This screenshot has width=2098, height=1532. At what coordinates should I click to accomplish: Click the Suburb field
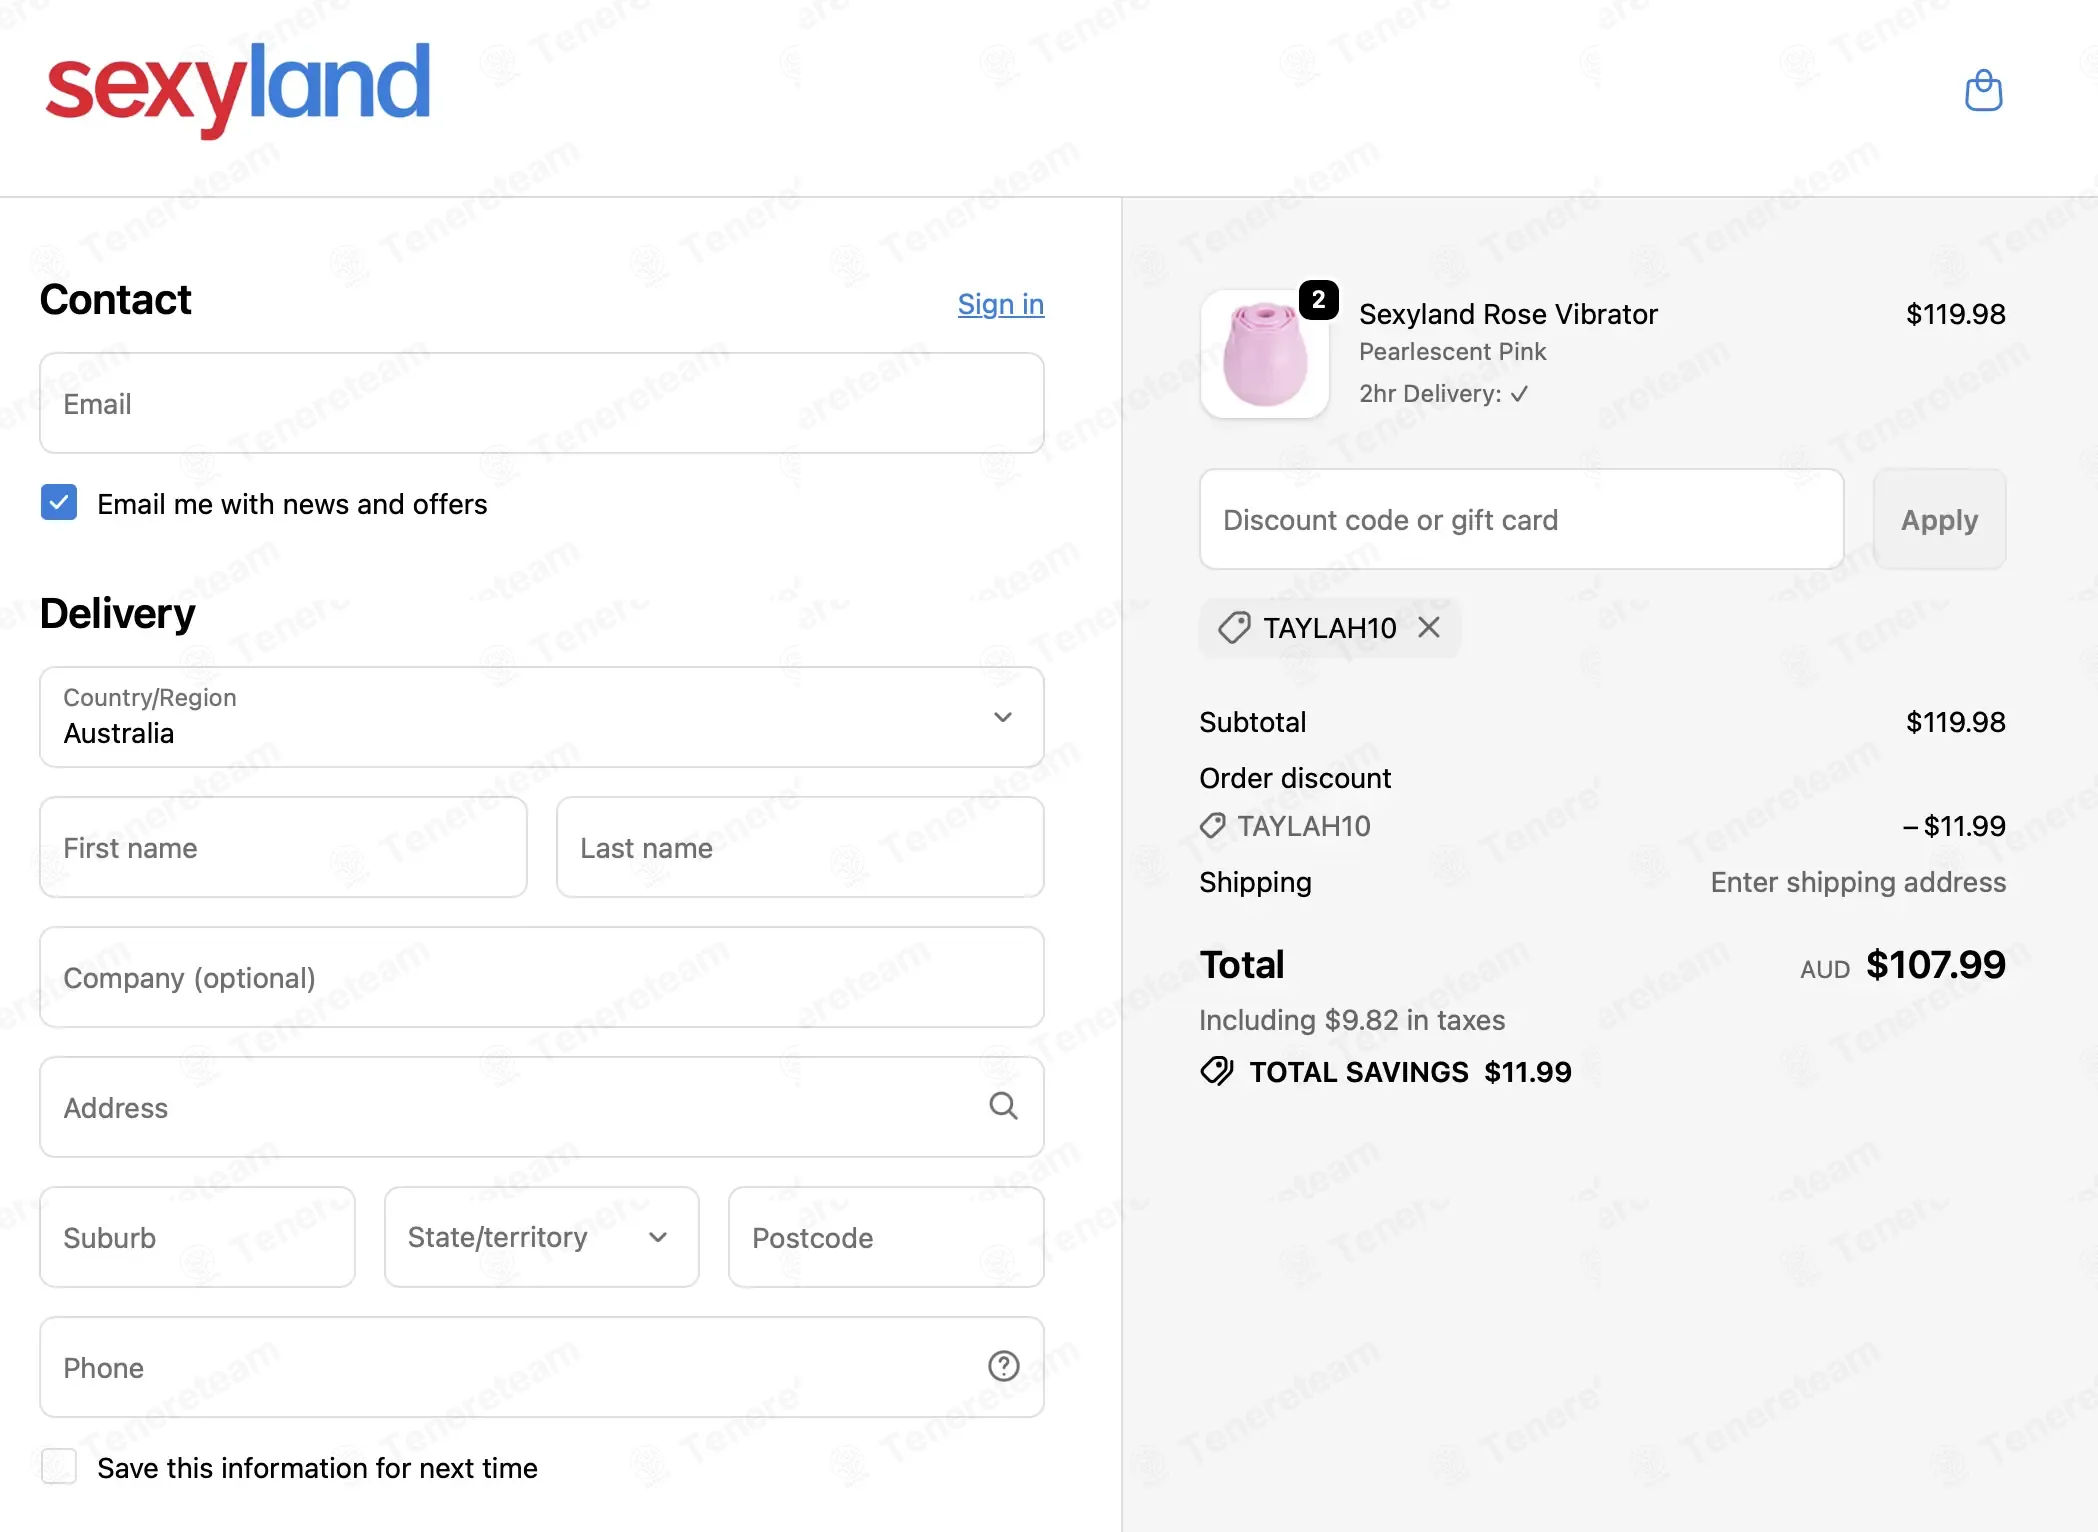(197, 1237)
